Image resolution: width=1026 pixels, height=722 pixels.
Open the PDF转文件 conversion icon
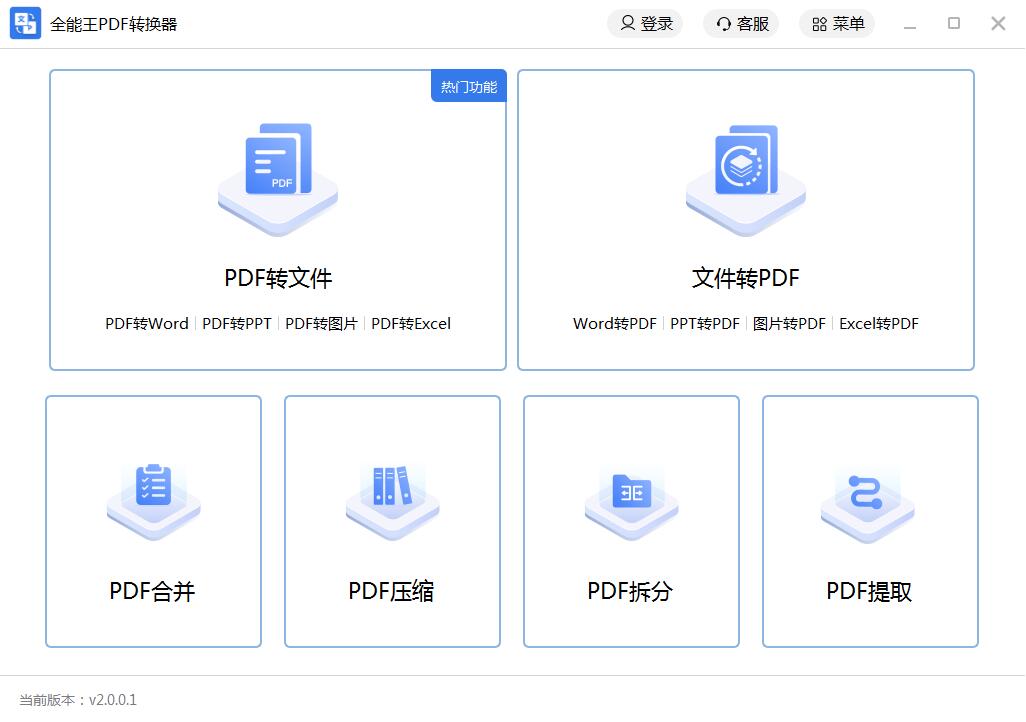(x=277, y=178)
